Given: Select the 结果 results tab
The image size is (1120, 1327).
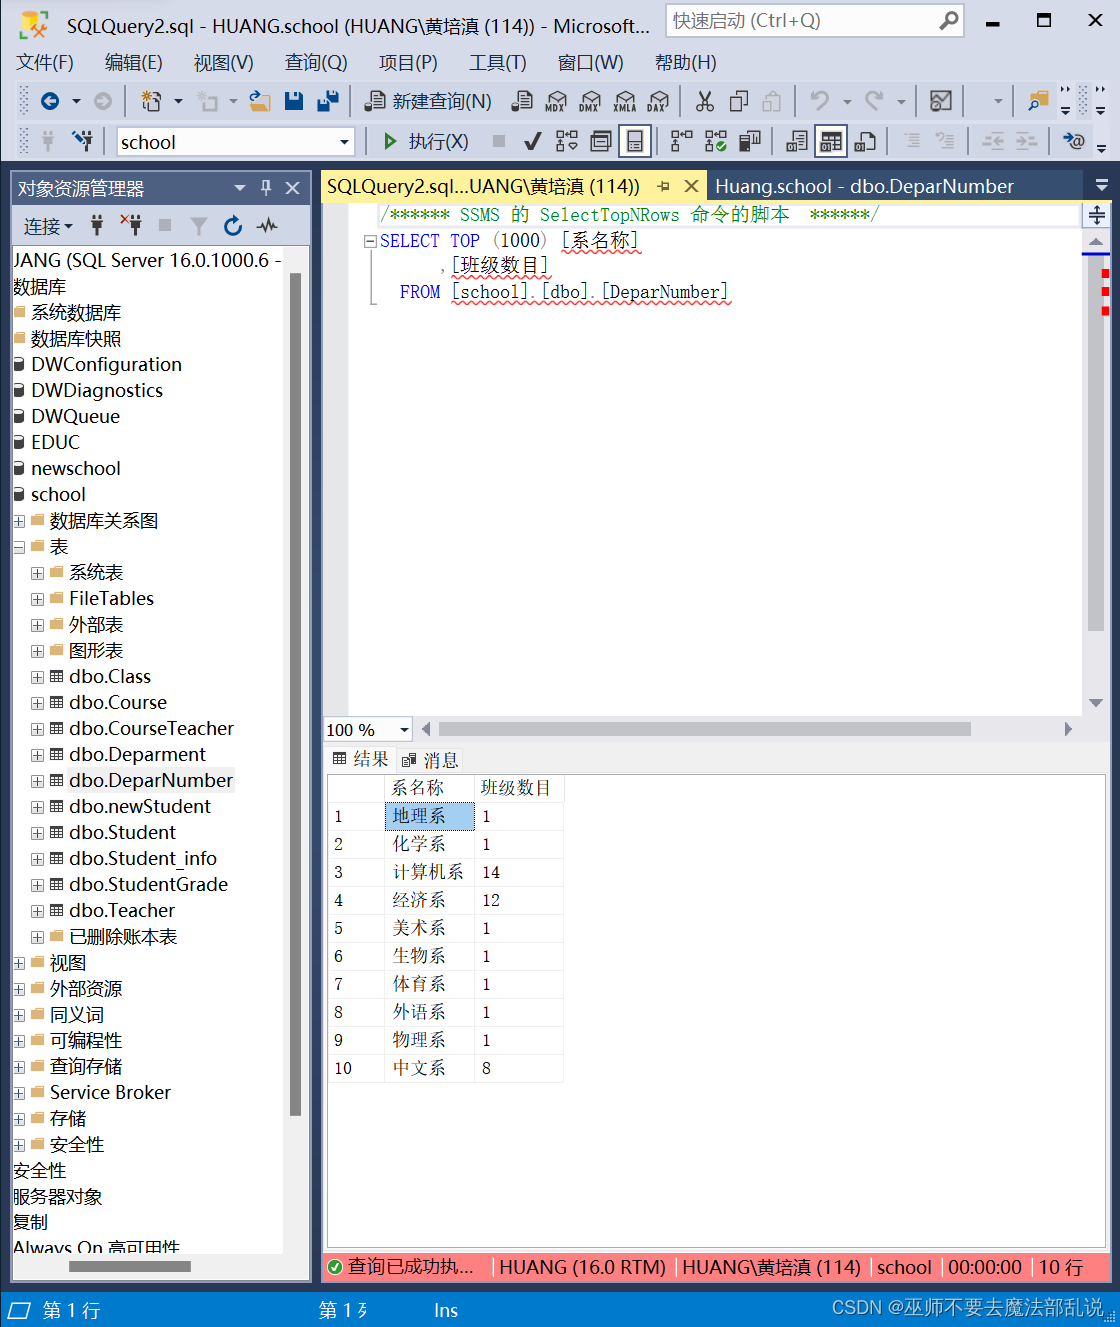Looking at the screenshot, I should (x=361, y=759).
